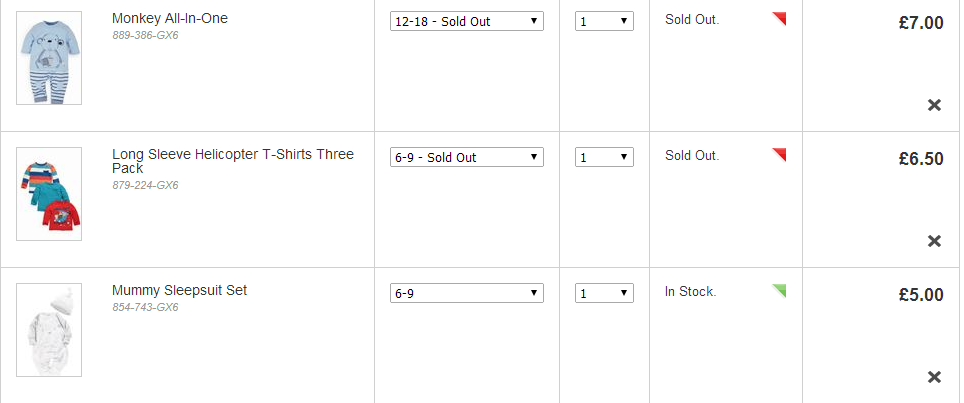The height and width of the screenshot is (403, 964).
Task: Click the In Stock status text
Action: point(690,292)
